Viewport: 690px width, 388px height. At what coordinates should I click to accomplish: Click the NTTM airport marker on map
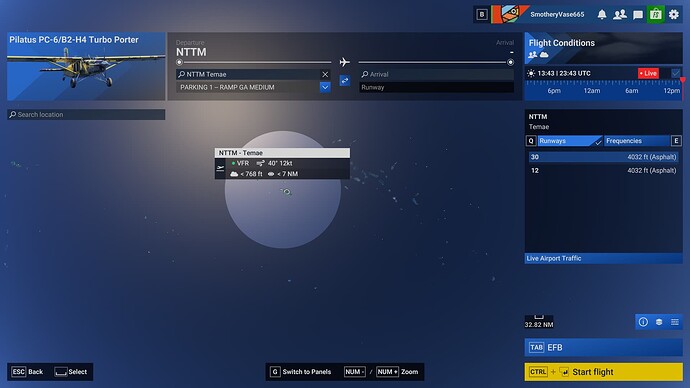coord(287,192)
